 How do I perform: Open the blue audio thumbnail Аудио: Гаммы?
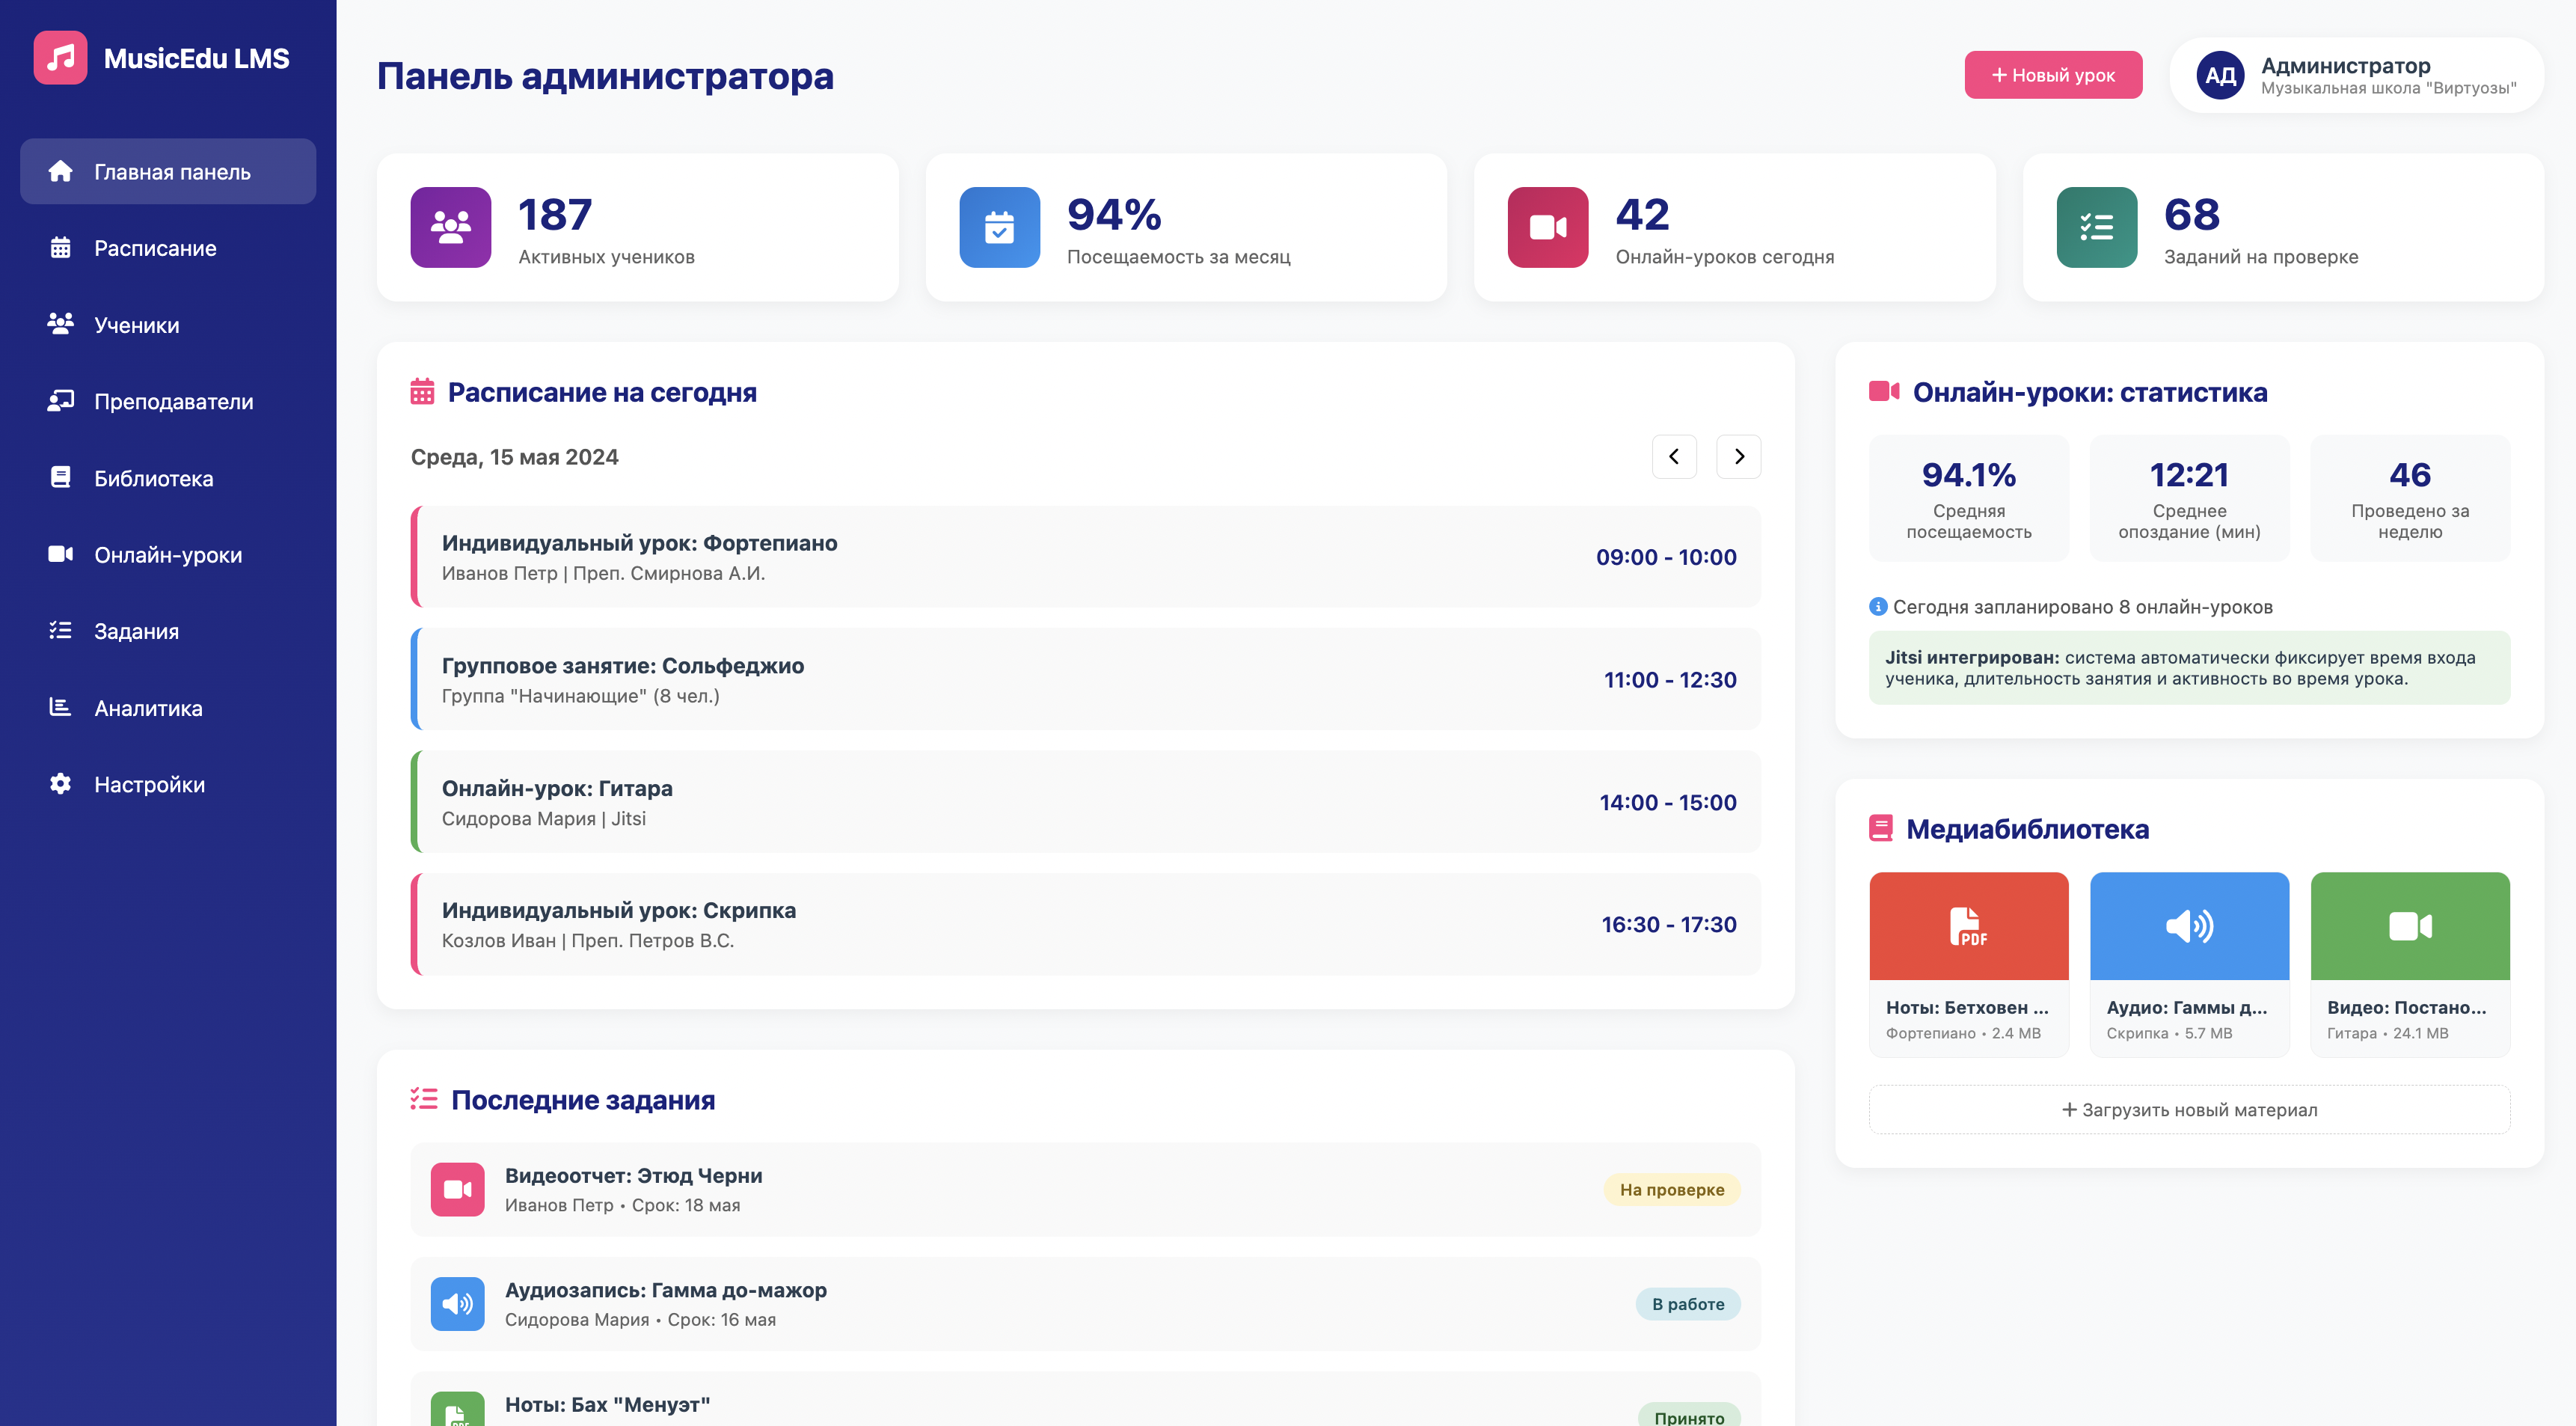pos(2189,926)
